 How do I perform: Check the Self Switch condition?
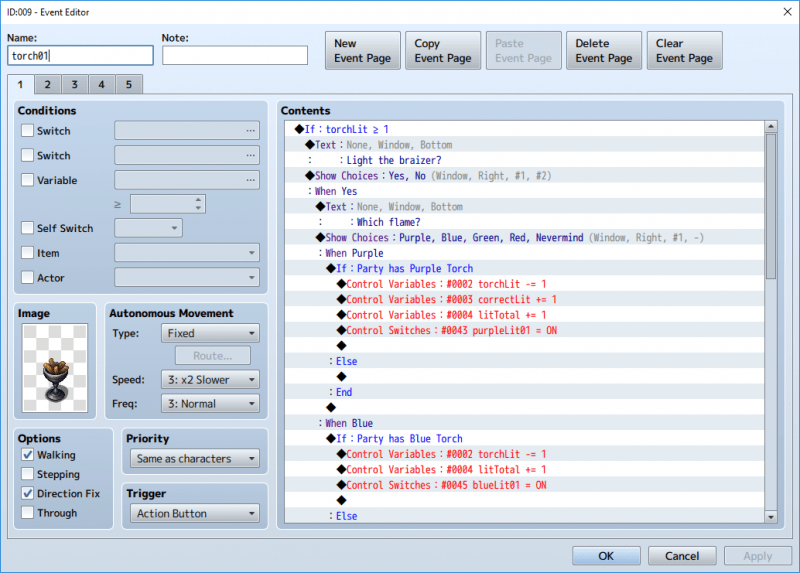coord(28,228)
